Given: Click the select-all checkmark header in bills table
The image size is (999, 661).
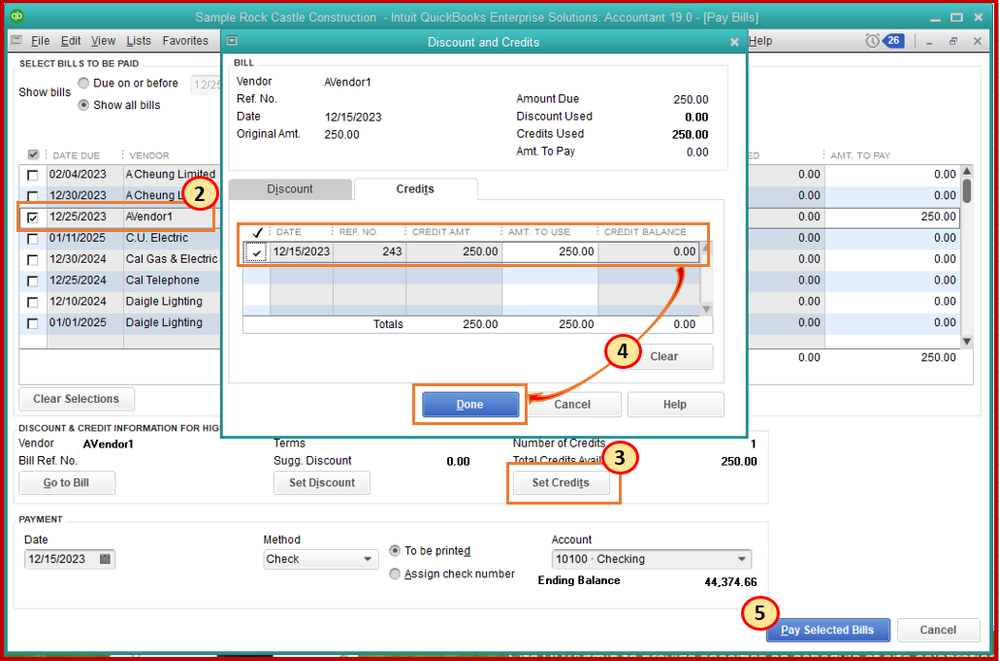Looking at the screenshot, I should point(34,155).
